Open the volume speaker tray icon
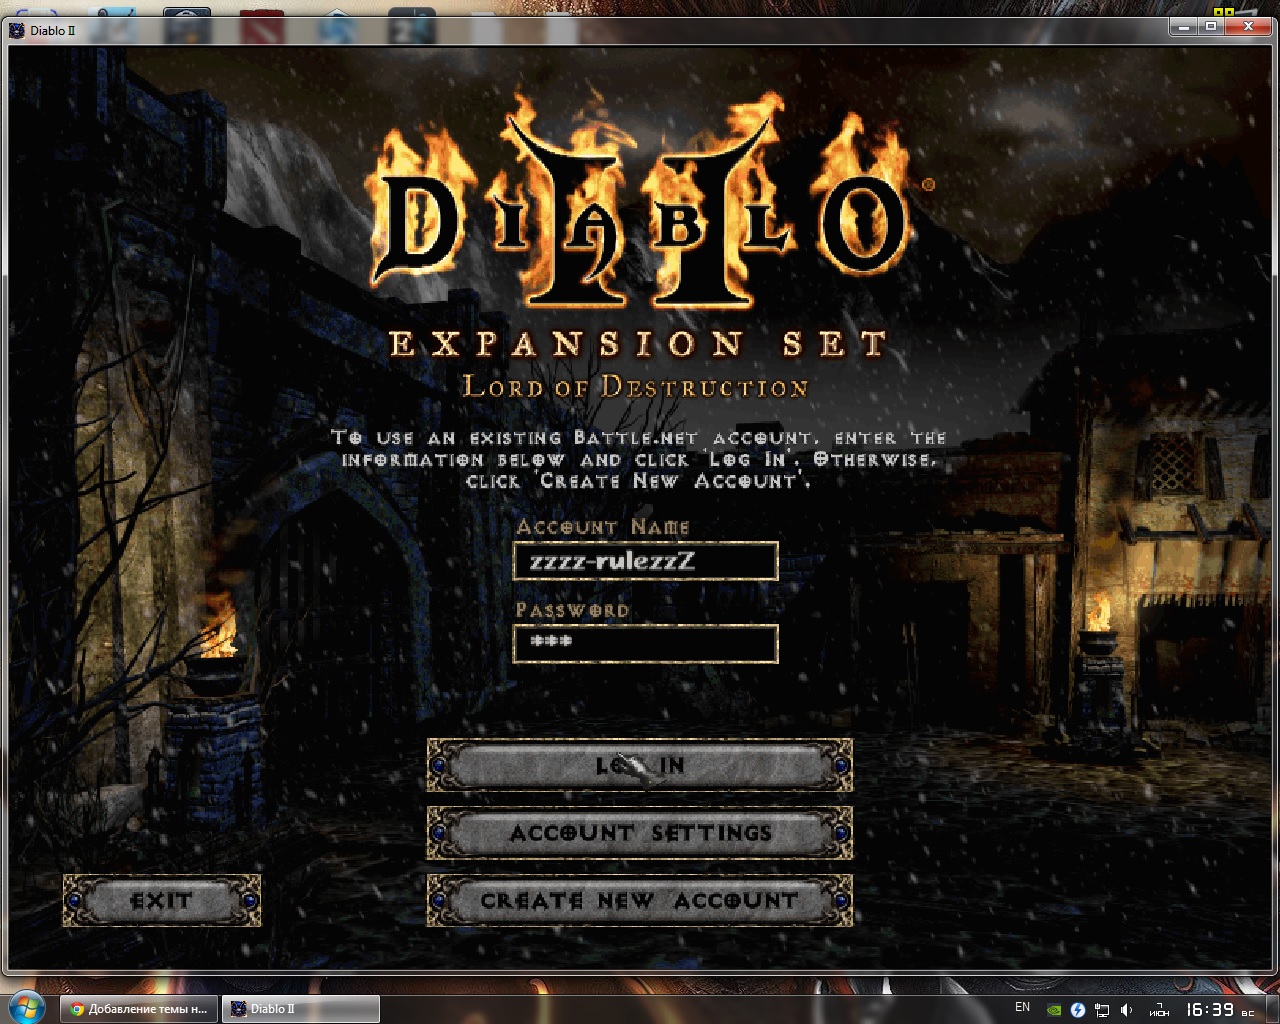This screenshot has width=1280, height=1024. coord(1127,1010)
